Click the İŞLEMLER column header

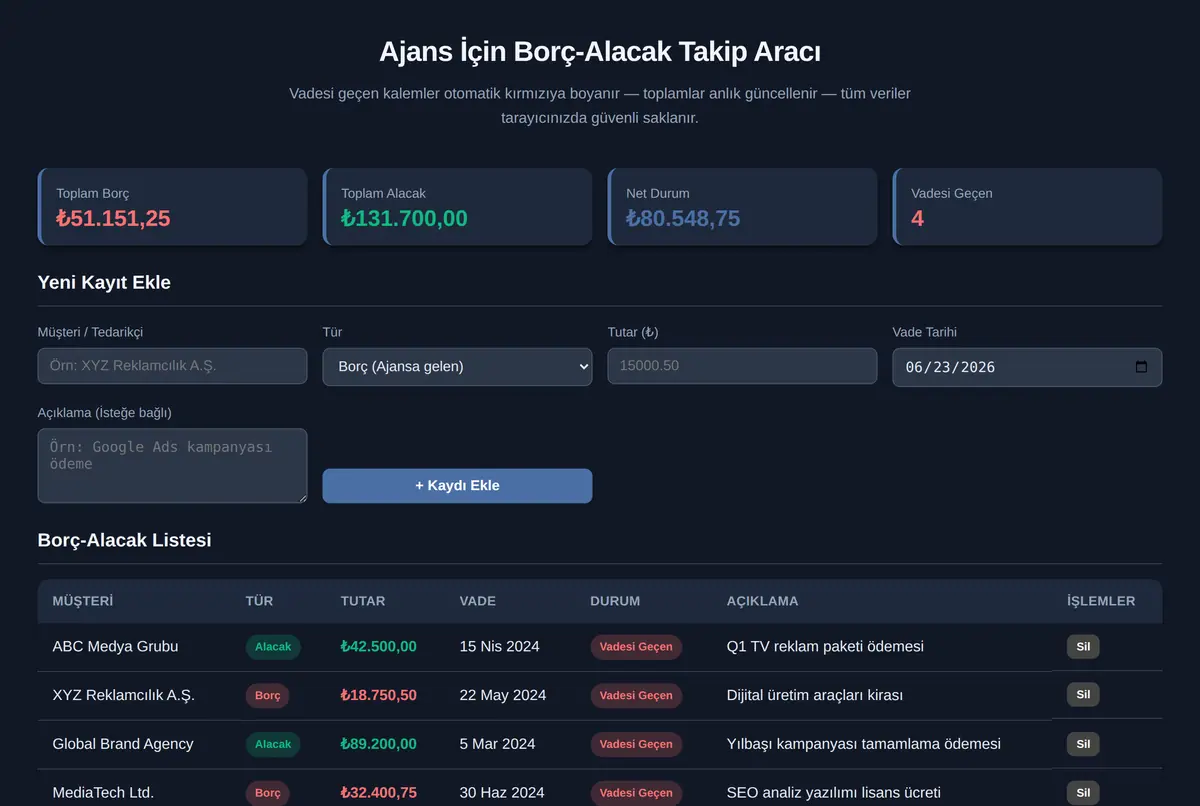pyautogui.click(x=1101, y=601)
